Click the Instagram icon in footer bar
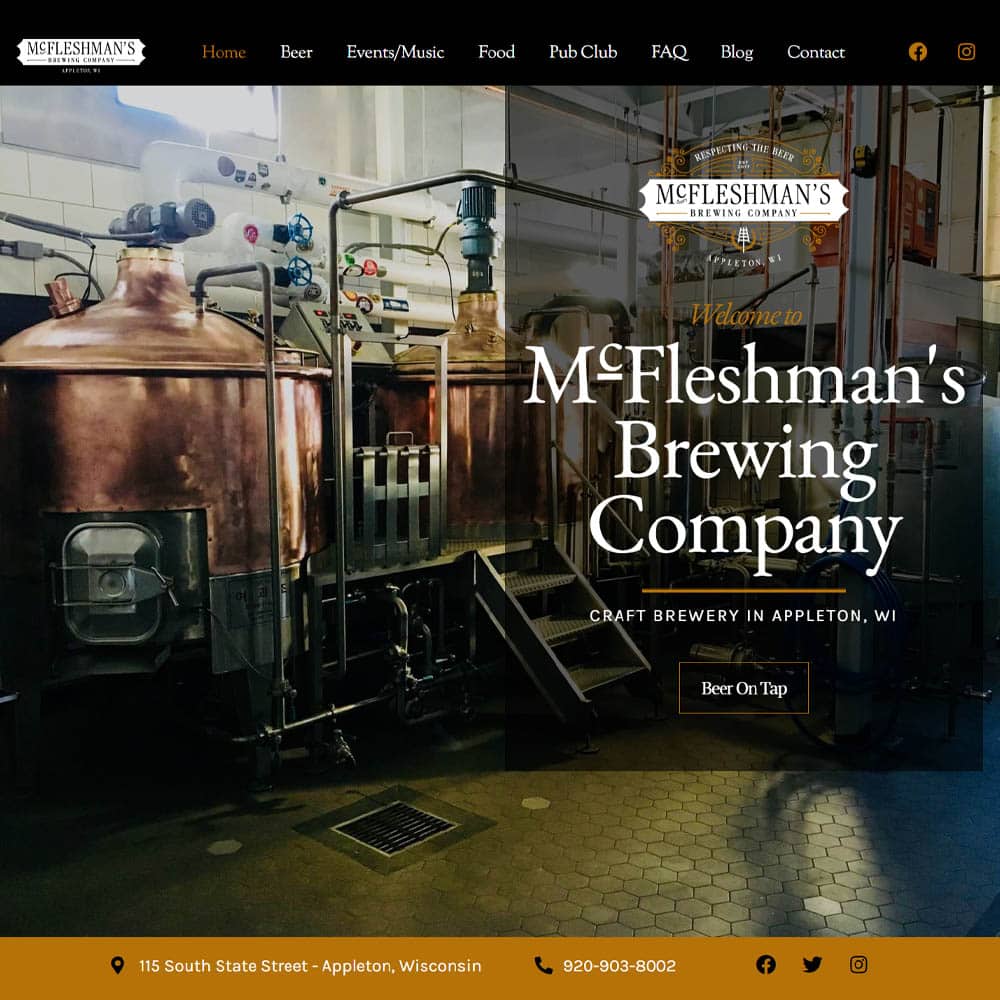1000x1000 pixels. pos(858,964)
